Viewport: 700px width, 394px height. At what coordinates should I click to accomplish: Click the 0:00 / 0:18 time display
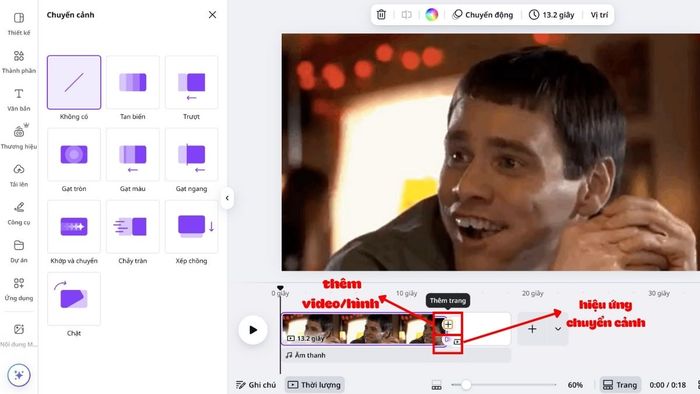point(667,385)
